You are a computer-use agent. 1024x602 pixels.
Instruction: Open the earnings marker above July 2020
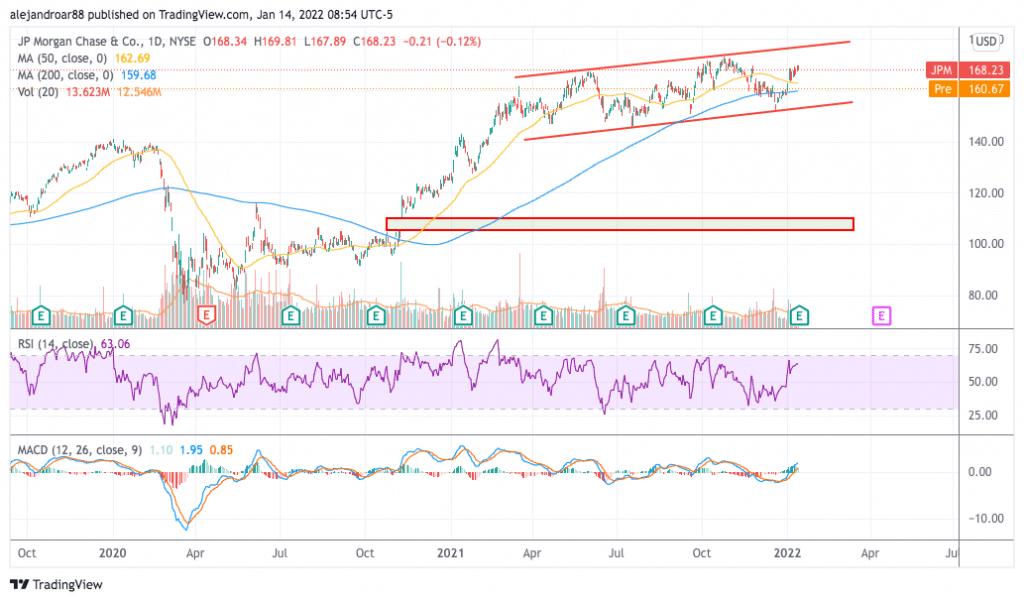click(x=291, y=316)
